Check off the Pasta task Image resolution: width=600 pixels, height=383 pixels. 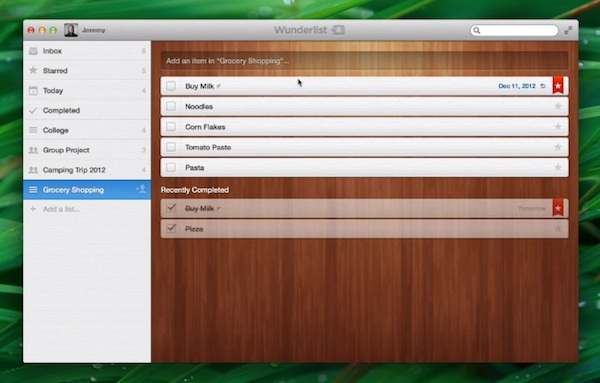[x=171, y=167]
